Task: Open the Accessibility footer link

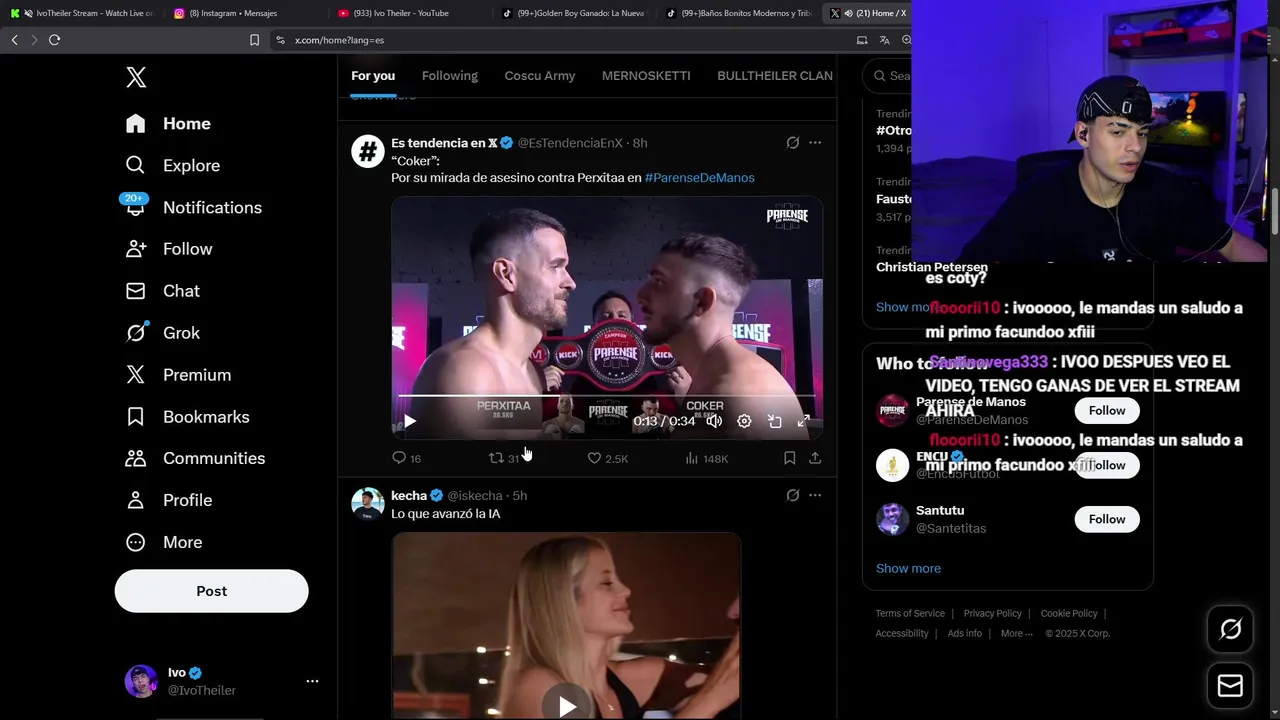Action: click(x=902, y=634)
